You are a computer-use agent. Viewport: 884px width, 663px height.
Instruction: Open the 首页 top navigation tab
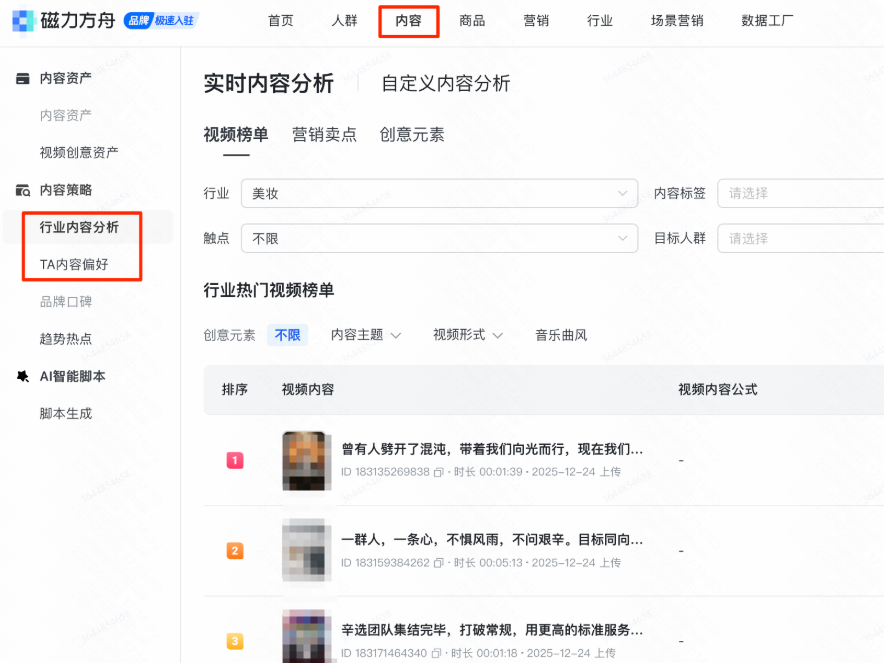coord(281,21)
